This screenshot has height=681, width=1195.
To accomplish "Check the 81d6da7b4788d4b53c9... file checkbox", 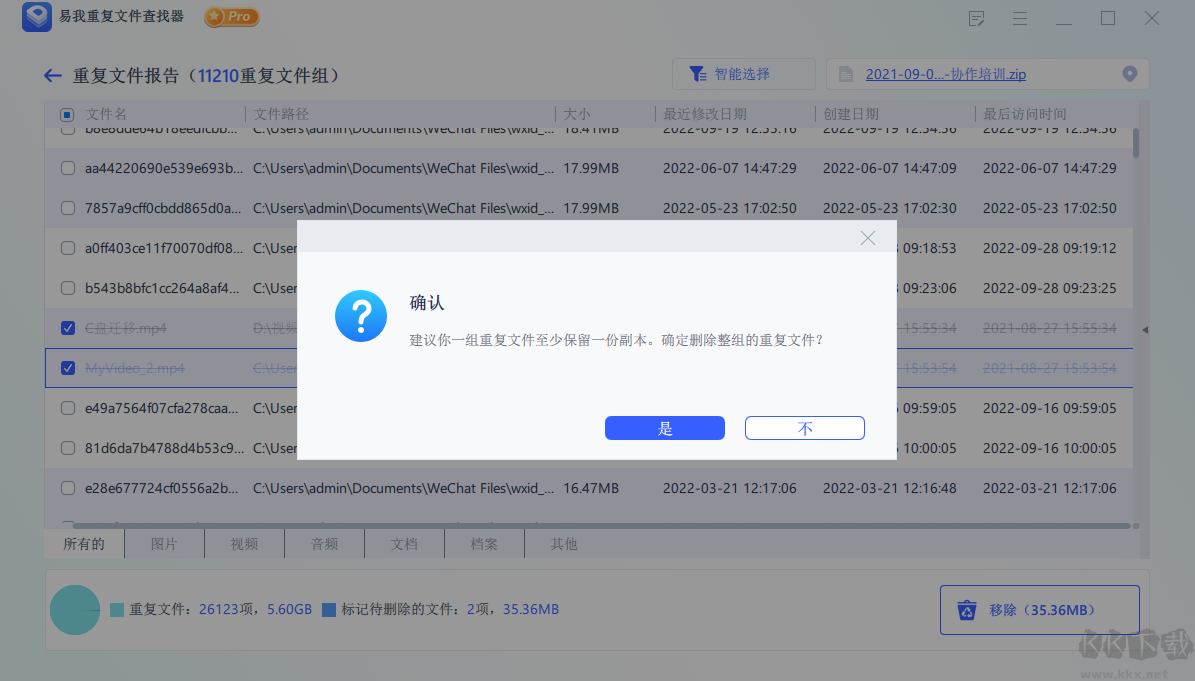I will tap(68, 448).
